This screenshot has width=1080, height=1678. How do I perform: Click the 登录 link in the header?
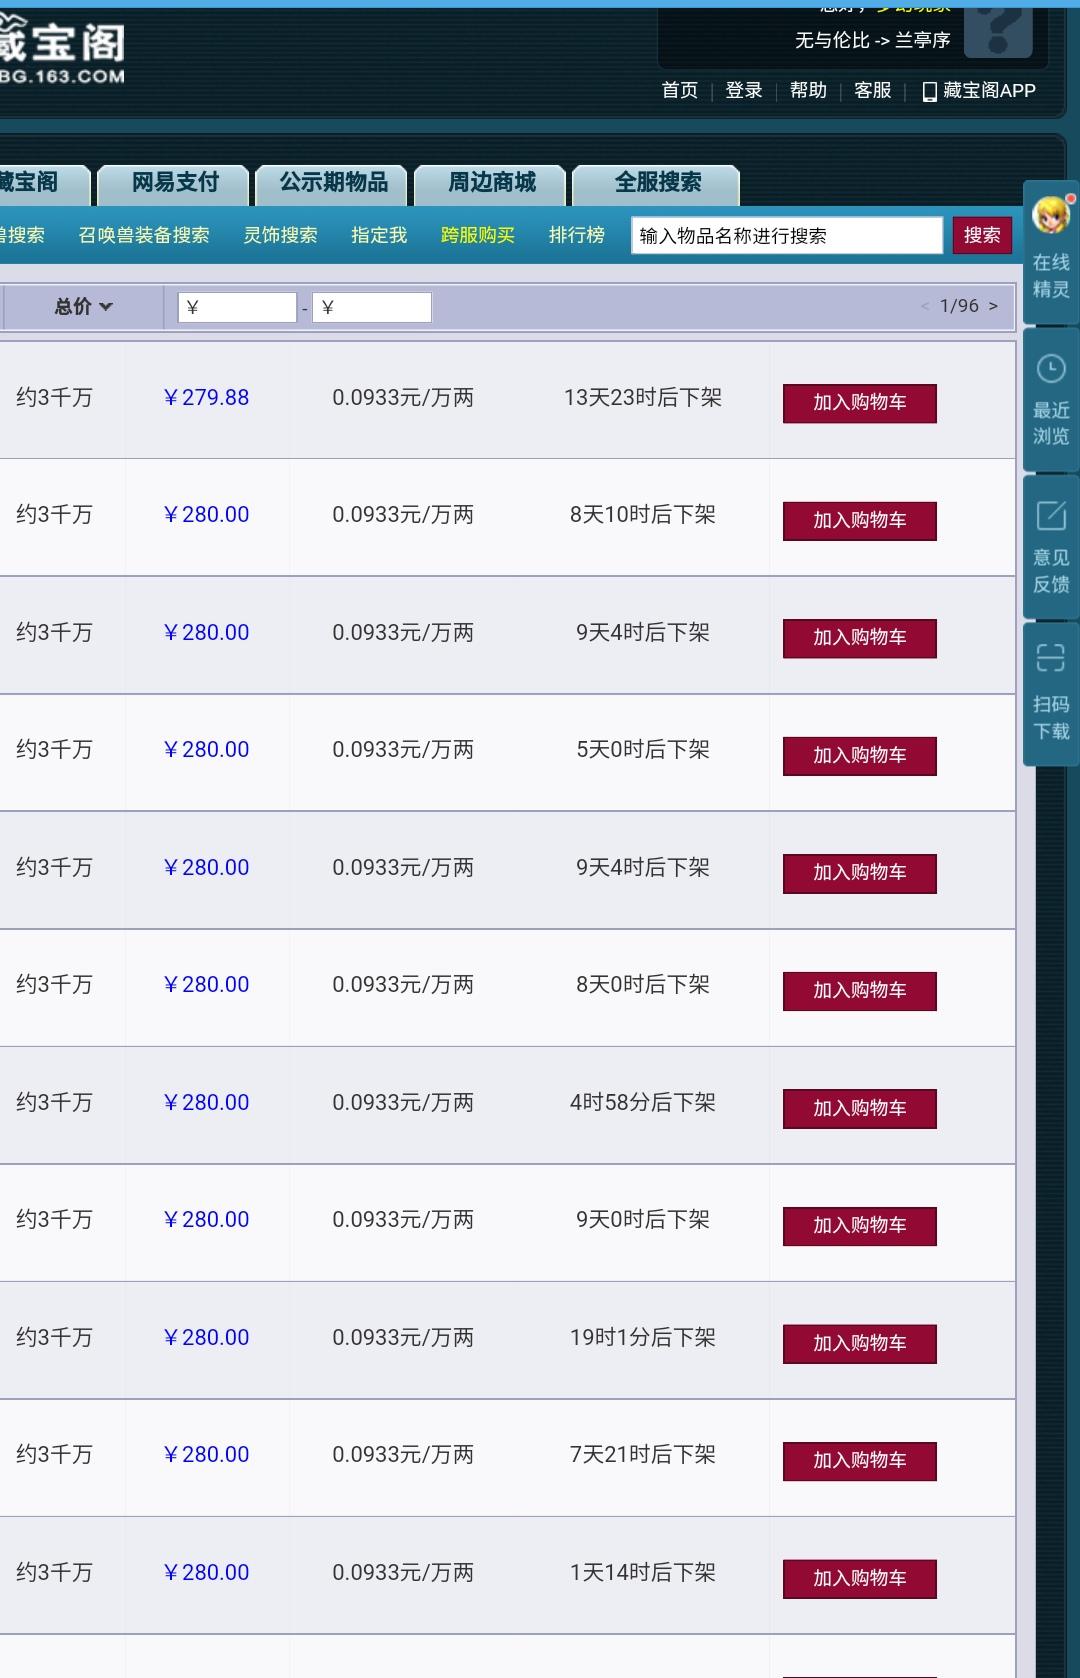(743, 91)
